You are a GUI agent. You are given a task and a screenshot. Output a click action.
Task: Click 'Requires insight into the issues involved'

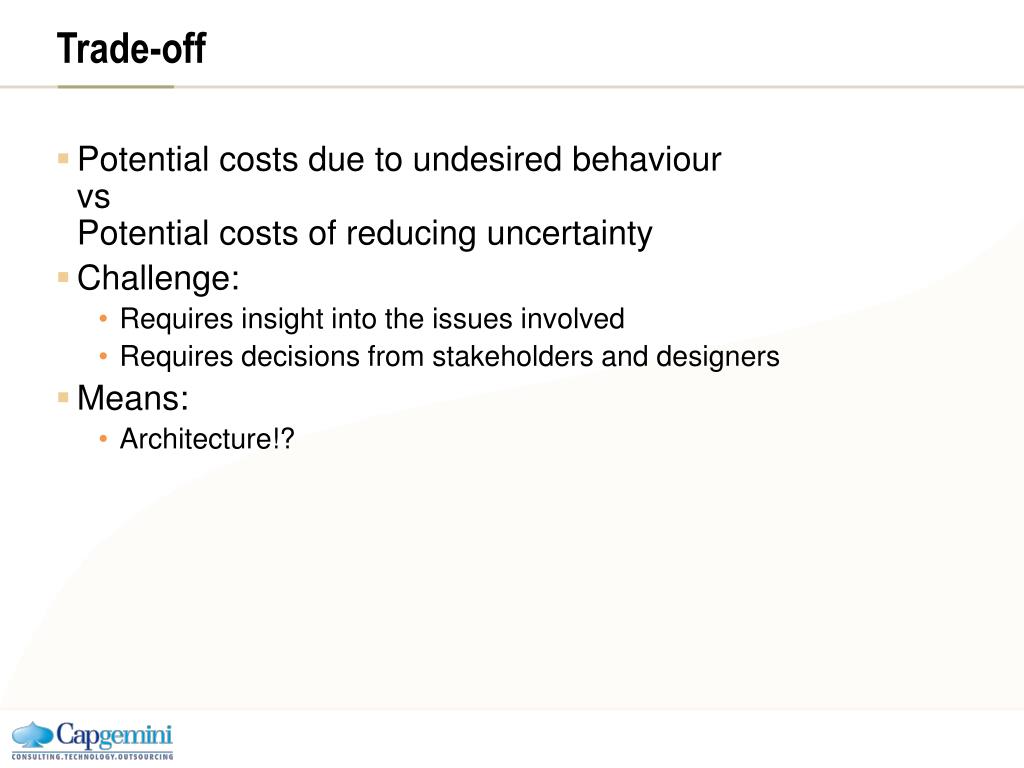click(x=372, y=319)
